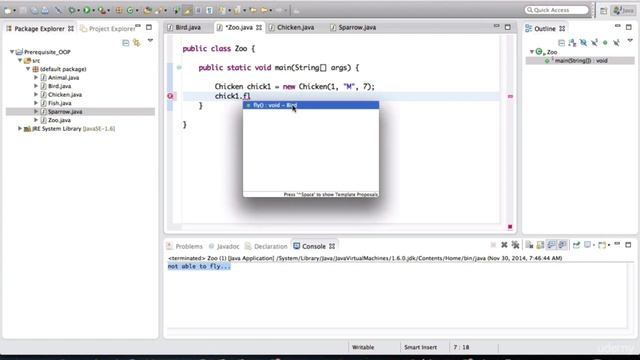
Task: Toggle Hide Static Members in Outline
Action: 594,43
